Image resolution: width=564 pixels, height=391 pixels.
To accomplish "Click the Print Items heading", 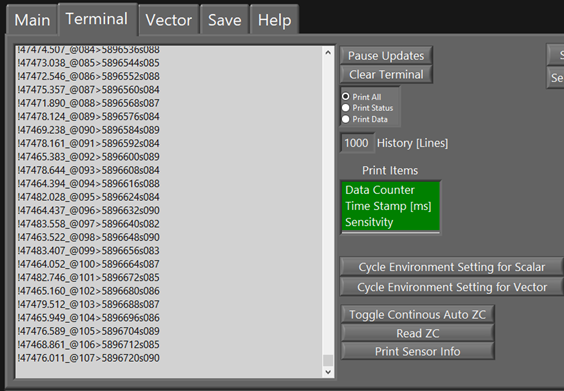I will pyautogui.click(x=390, y=171).
